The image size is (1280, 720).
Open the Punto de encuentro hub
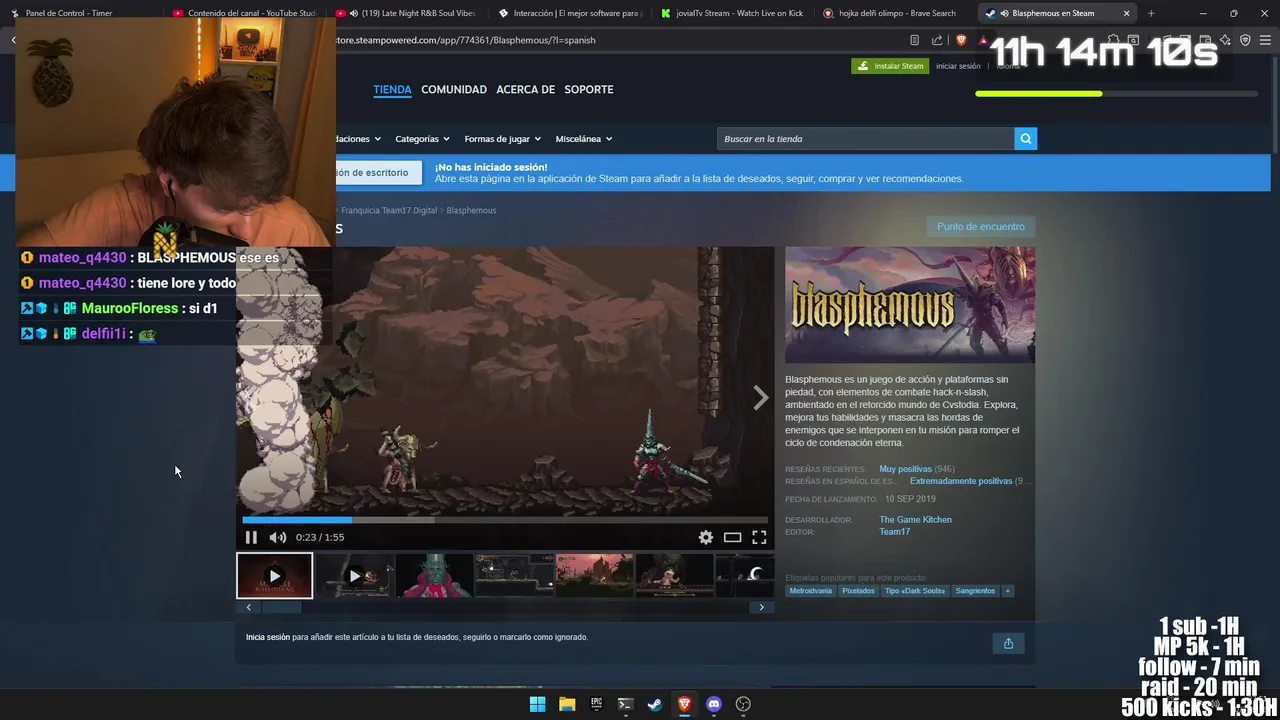click(981, 227)
